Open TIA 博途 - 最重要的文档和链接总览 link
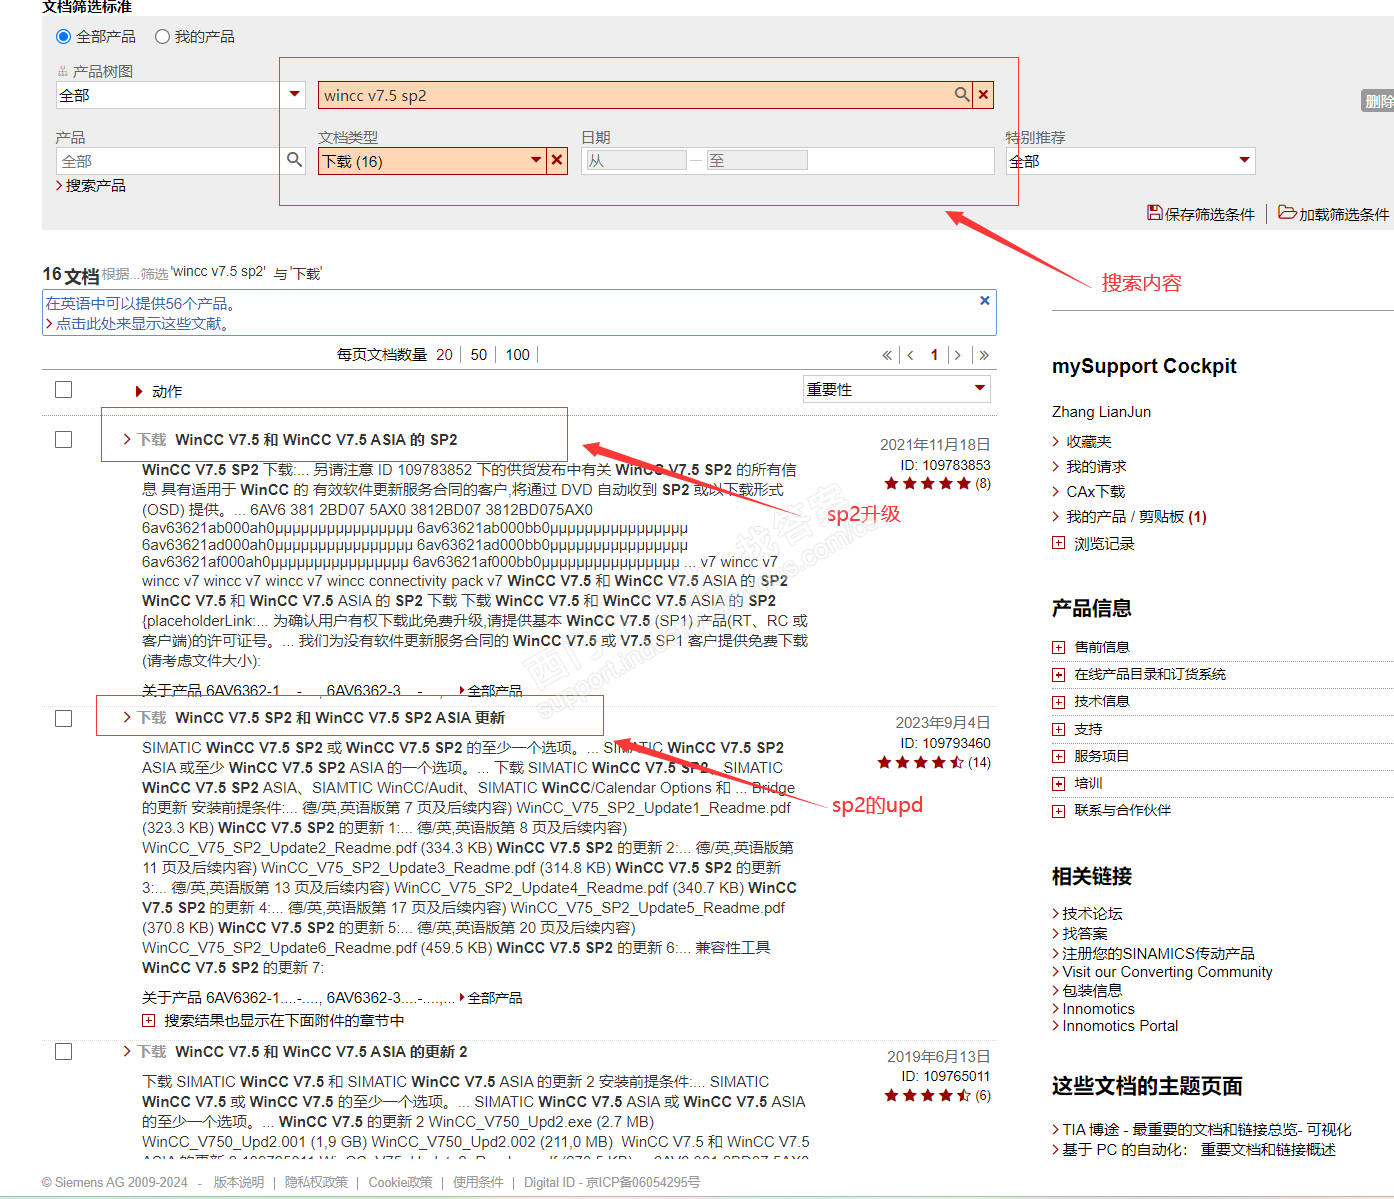 click(x=1206, y=1129)
